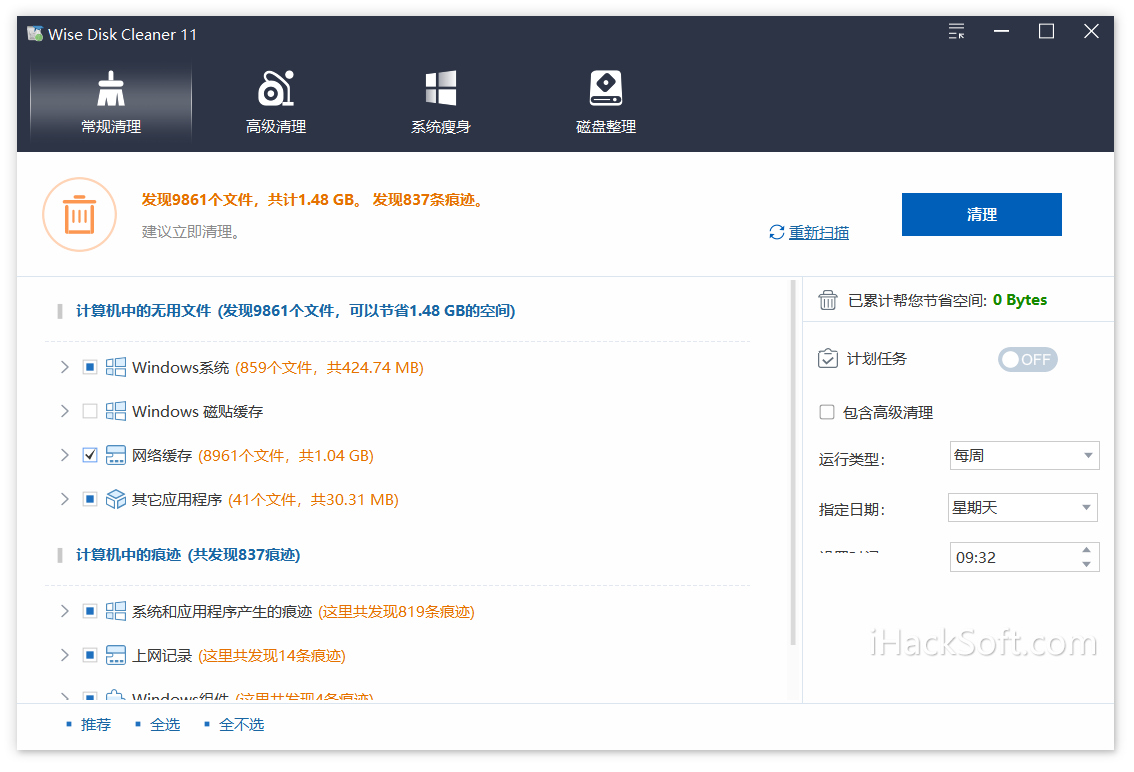Enable the 包含高级清理 checkbox
Screen dimensions: 1134x772
click(827, 412)
